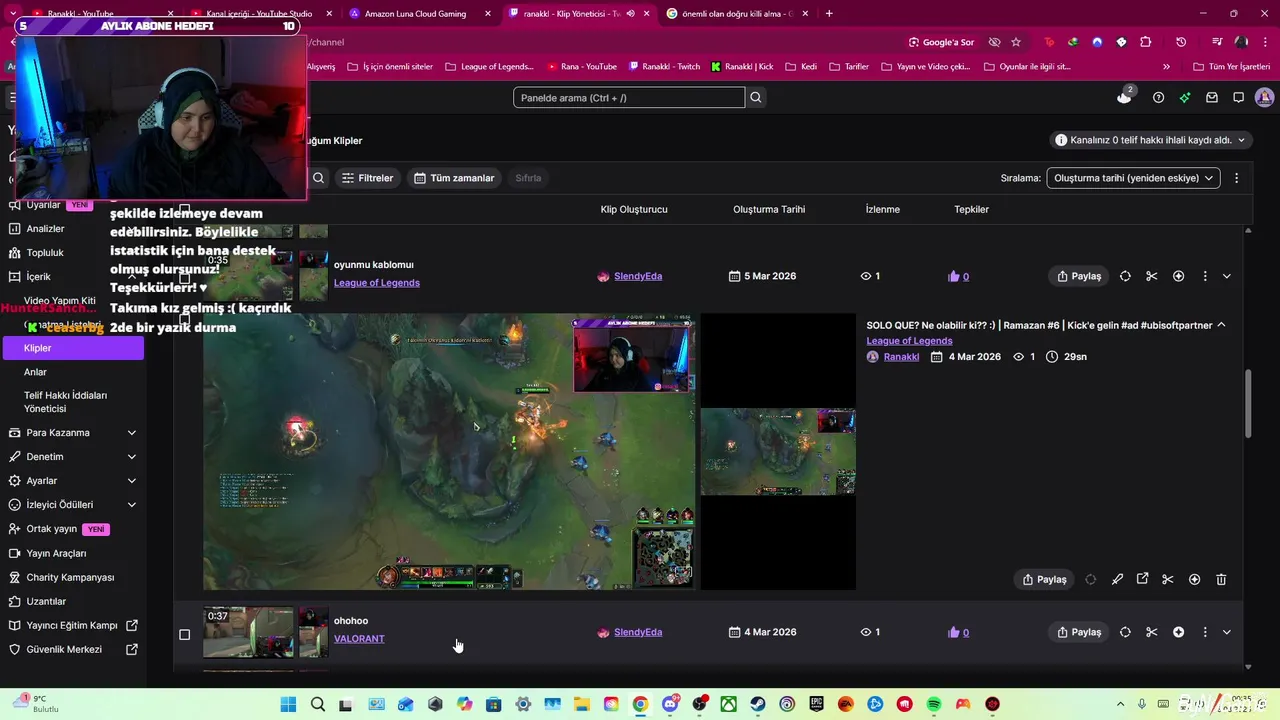The width and height of the screenshot is (1280, 720).
Task: Open Yayın Araçları in the sidebar
Action: (56, 553)
